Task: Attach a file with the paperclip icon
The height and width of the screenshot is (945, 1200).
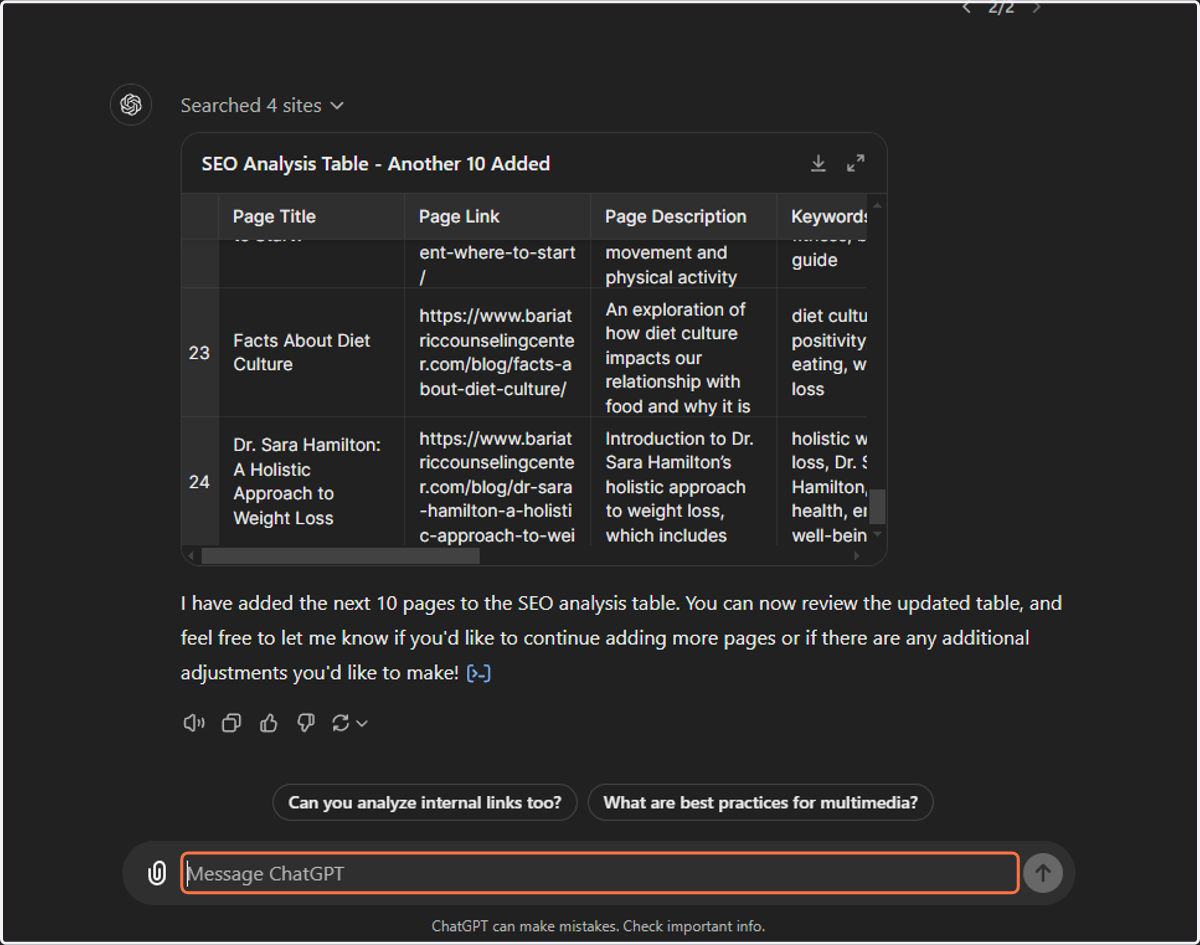Action: (x=157, y=873)
